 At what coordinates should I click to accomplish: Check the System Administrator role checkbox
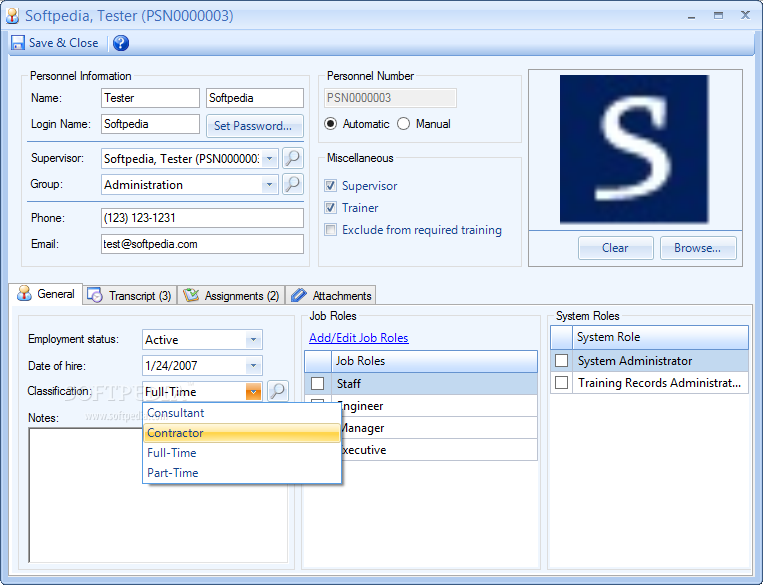click(562, 361)
